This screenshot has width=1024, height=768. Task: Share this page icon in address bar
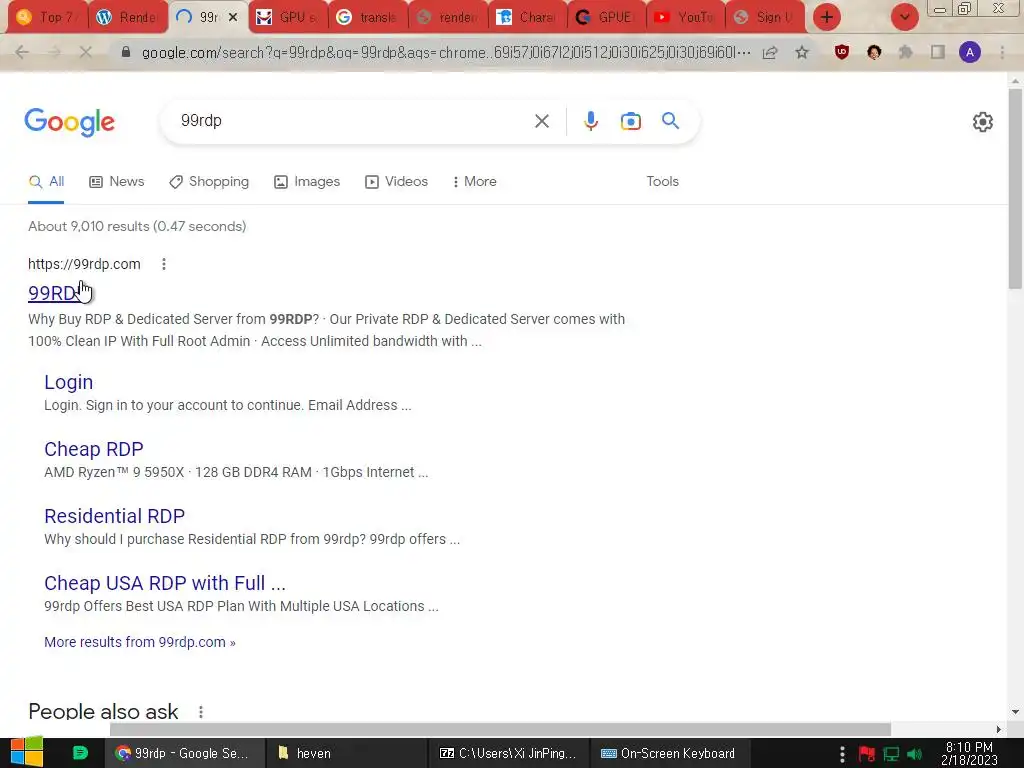click(x=770, y=52)
